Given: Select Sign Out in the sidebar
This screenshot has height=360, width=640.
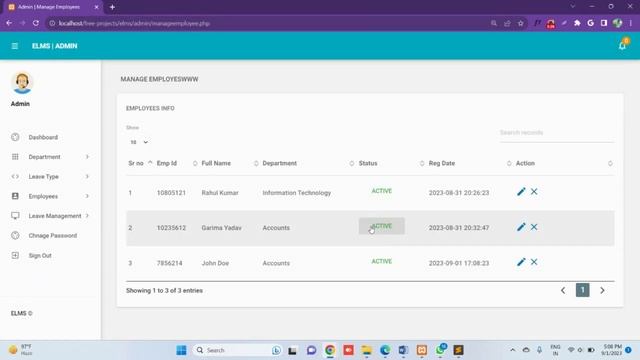Looking at the screenshot, I should coord(40,256).
